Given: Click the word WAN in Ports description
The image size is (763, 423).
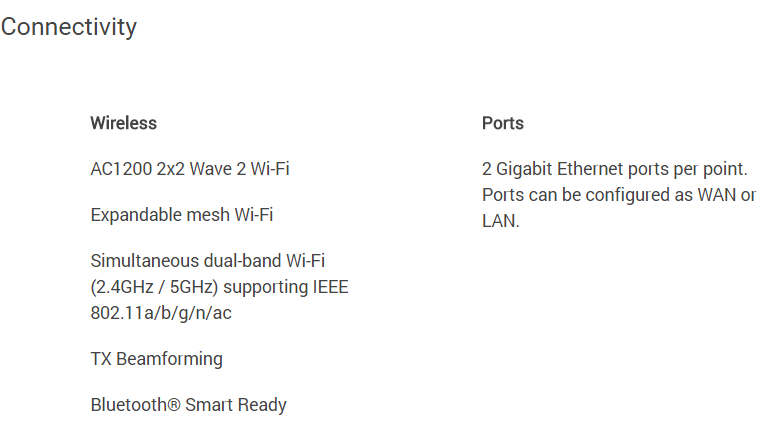Looking at the screenshot, I should click(x=717, y=195).
